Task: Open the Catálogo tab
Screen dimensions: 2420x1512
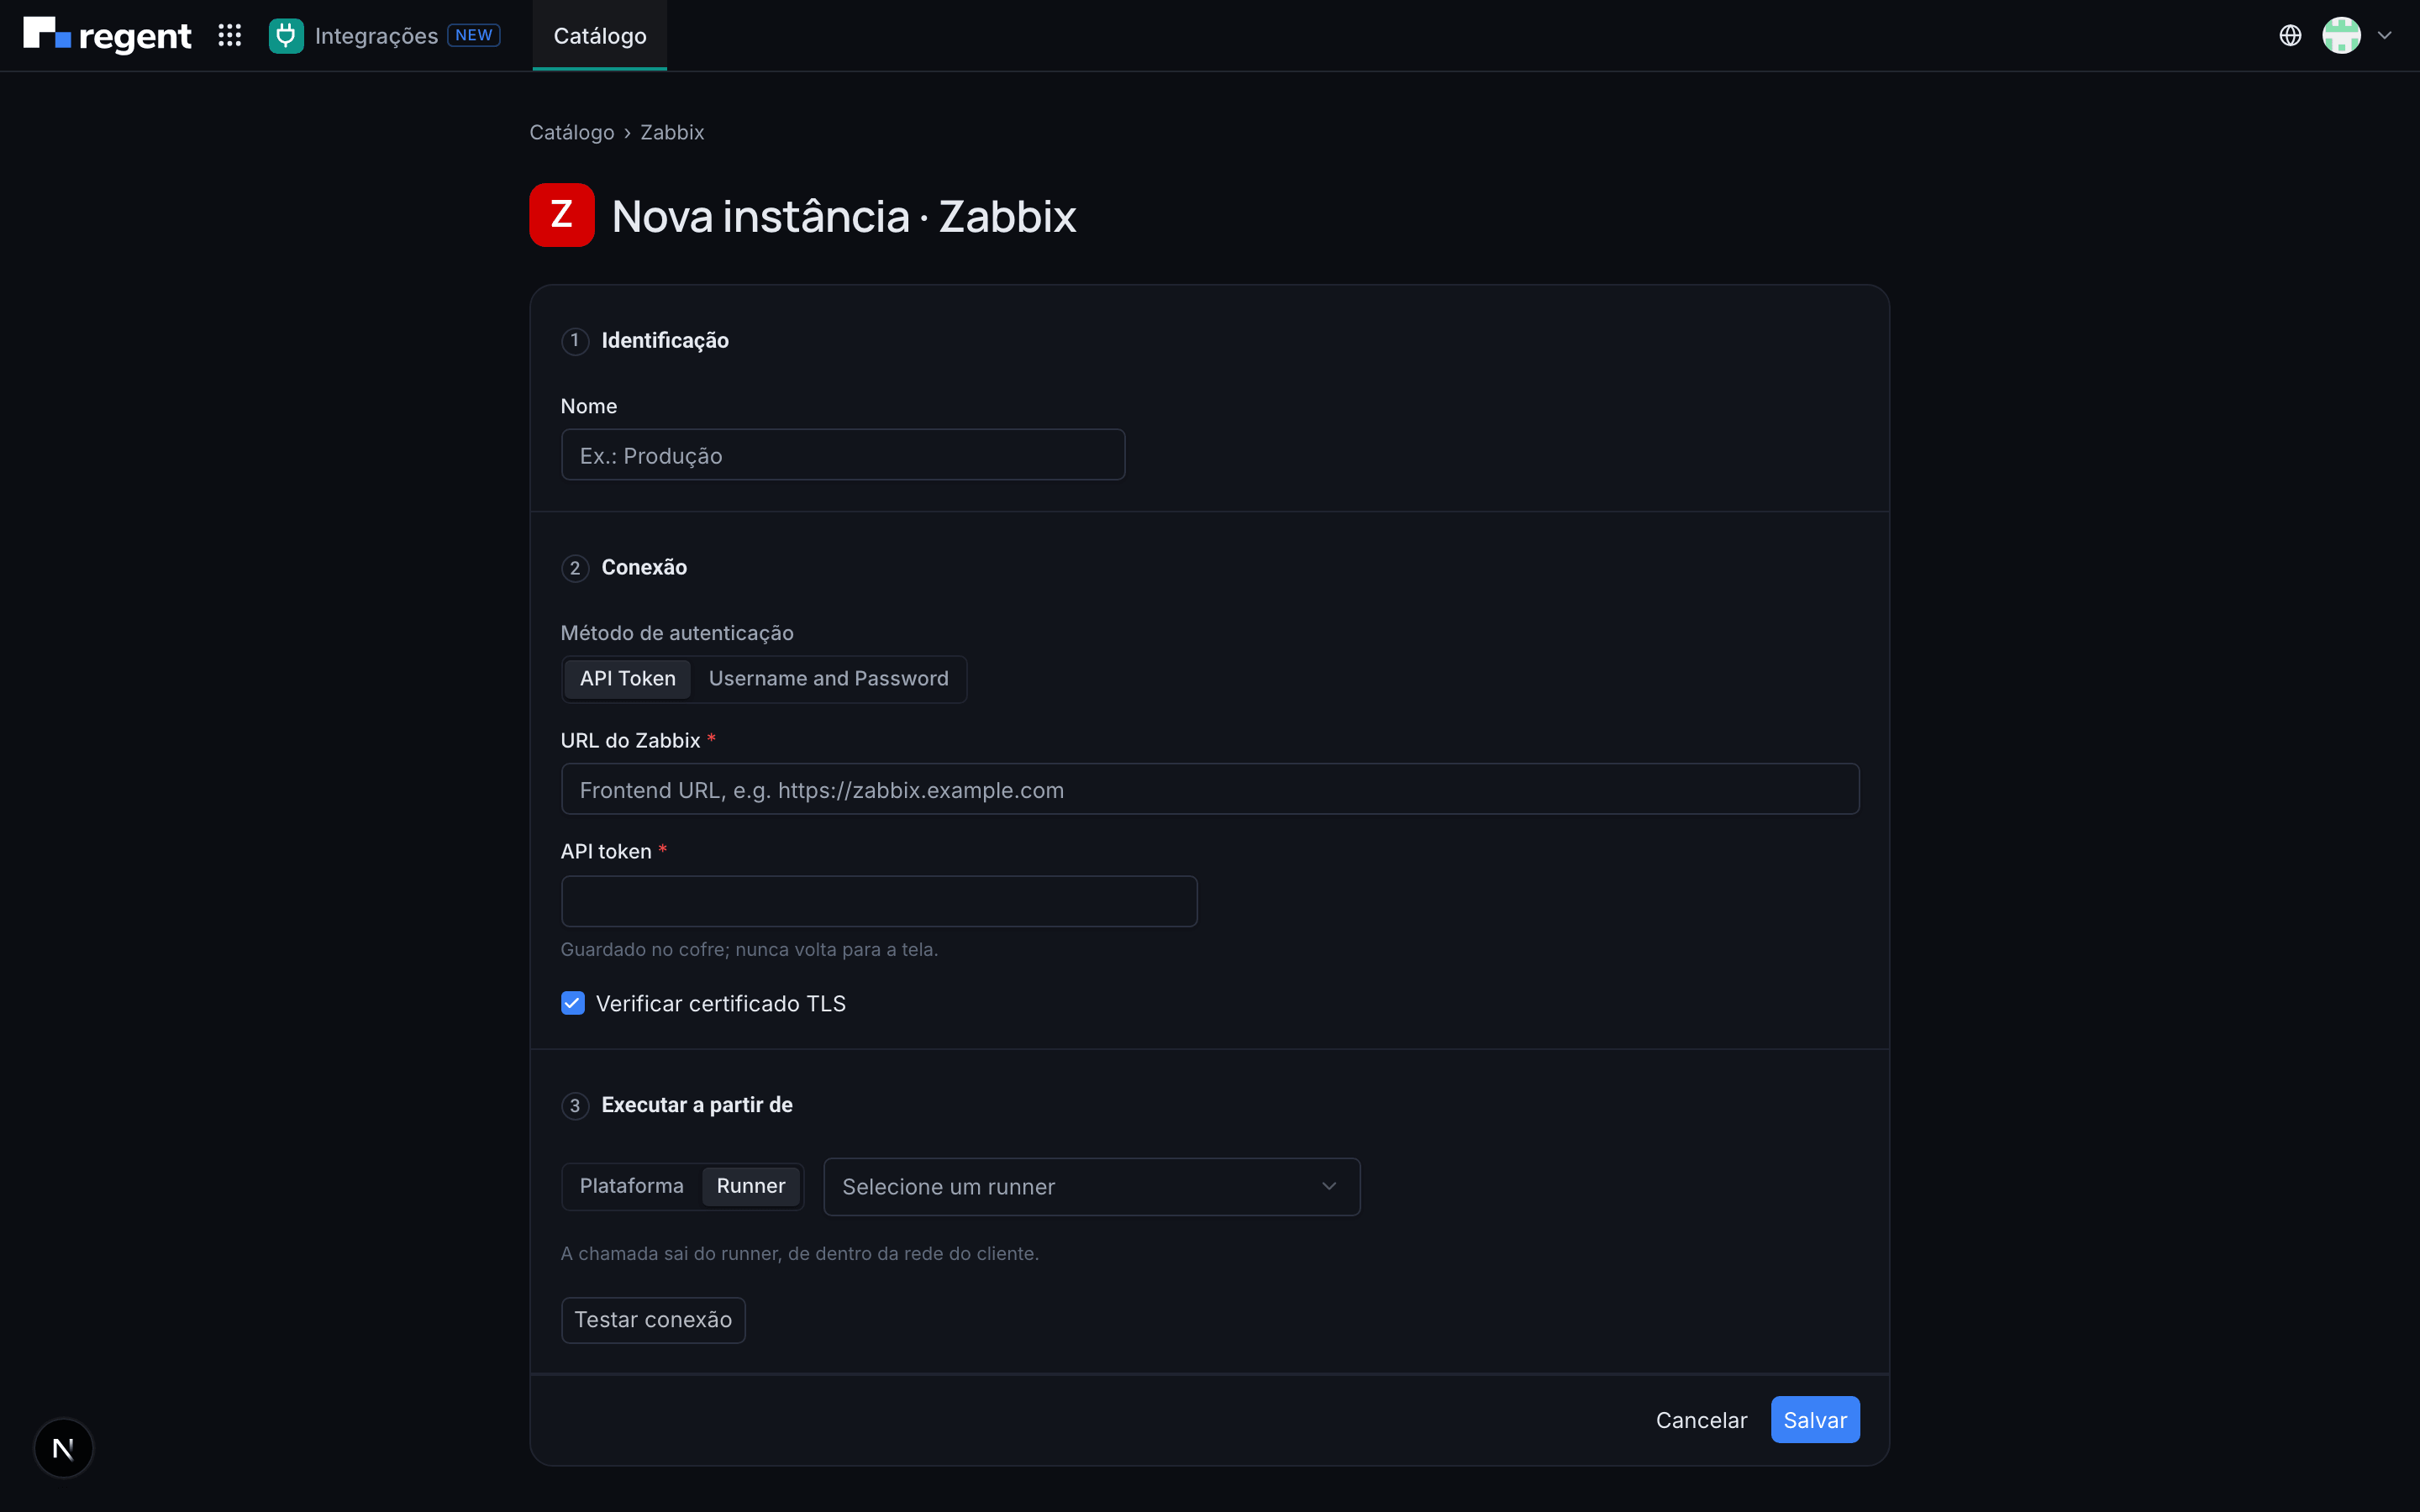Action: (x=600, y=36)
